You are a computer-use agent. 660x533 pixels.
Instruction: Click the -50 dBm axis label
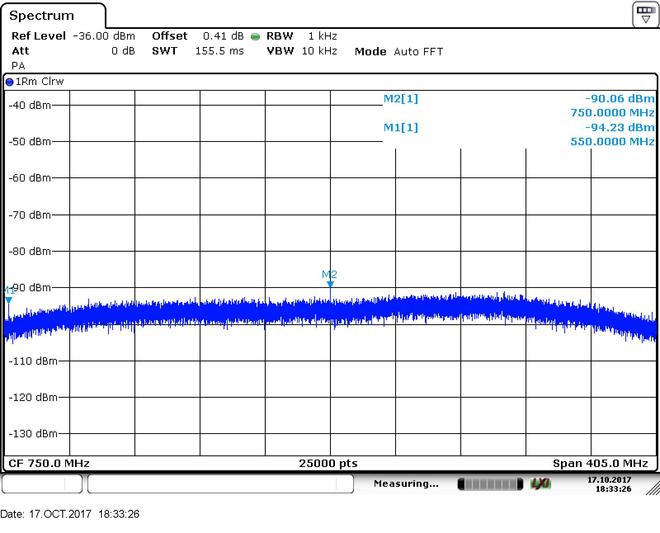click(30, 141)
